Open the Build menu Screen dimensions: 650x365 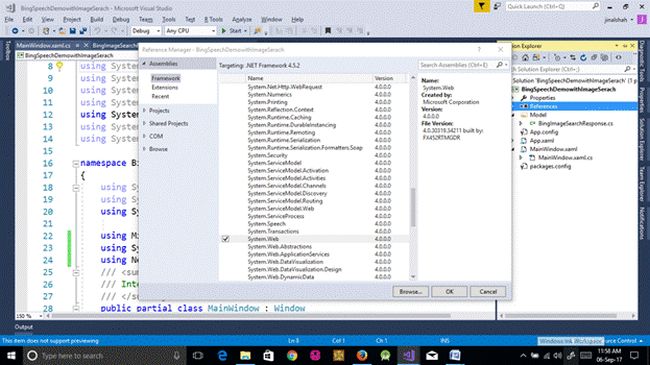[97, 19]
